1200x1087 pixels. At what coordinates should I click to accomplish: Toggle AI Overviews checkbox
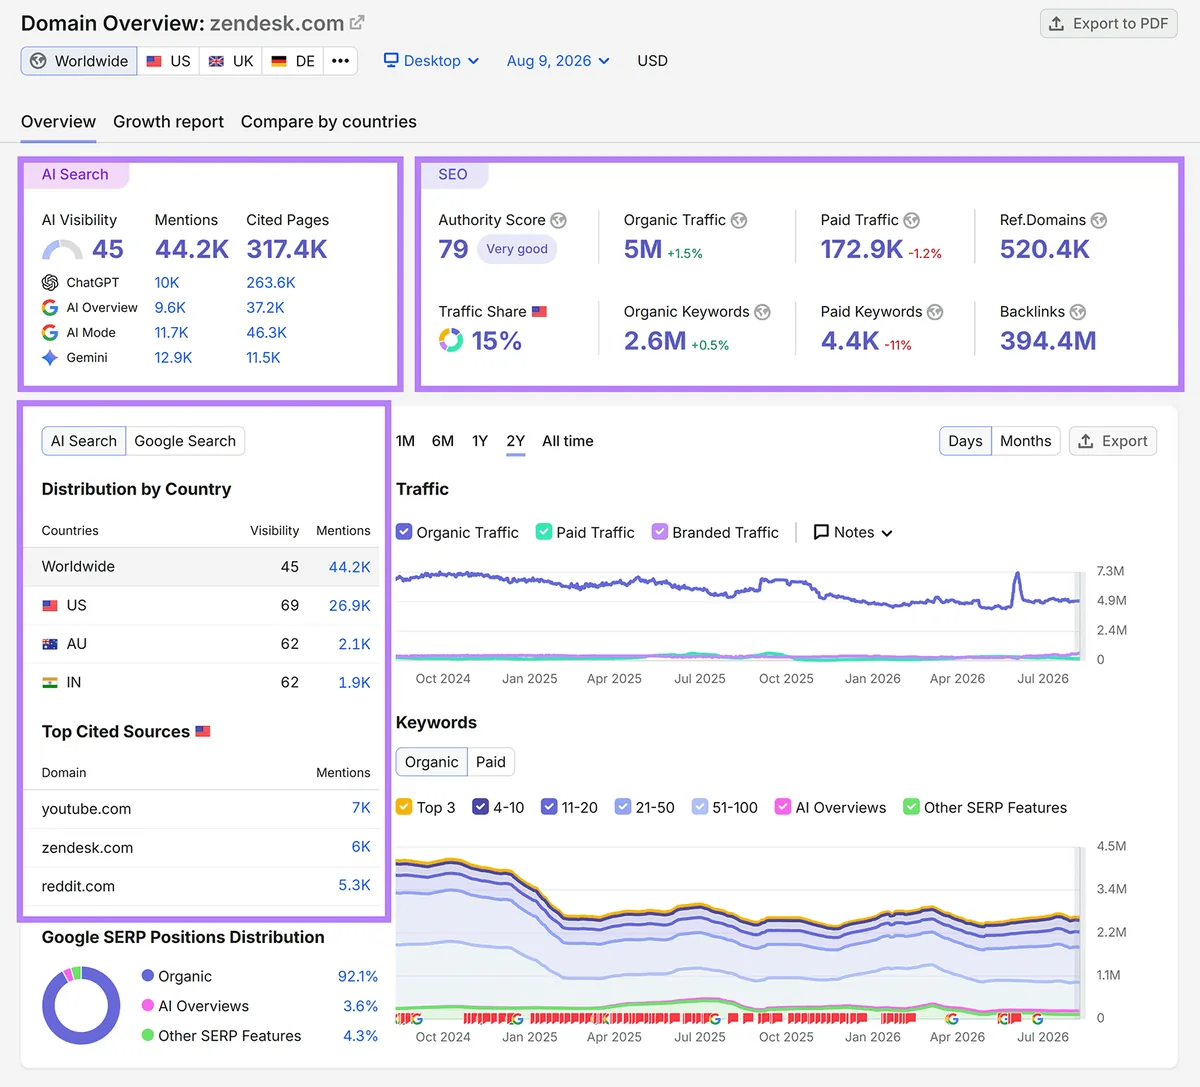[x=783, y=807]
